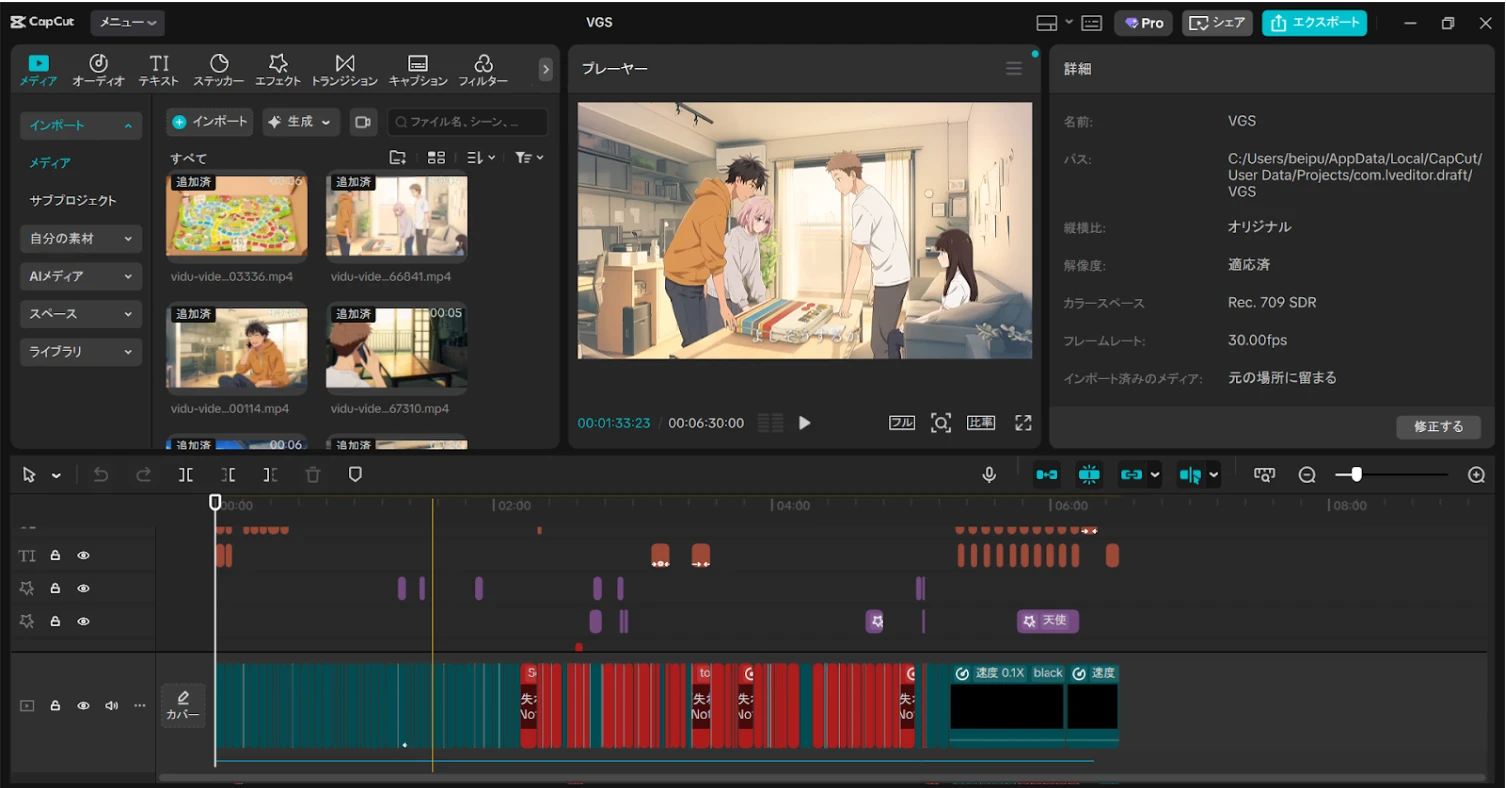Open the テキスト tab
The image size is (1506, 788).
tap(159, 70)
